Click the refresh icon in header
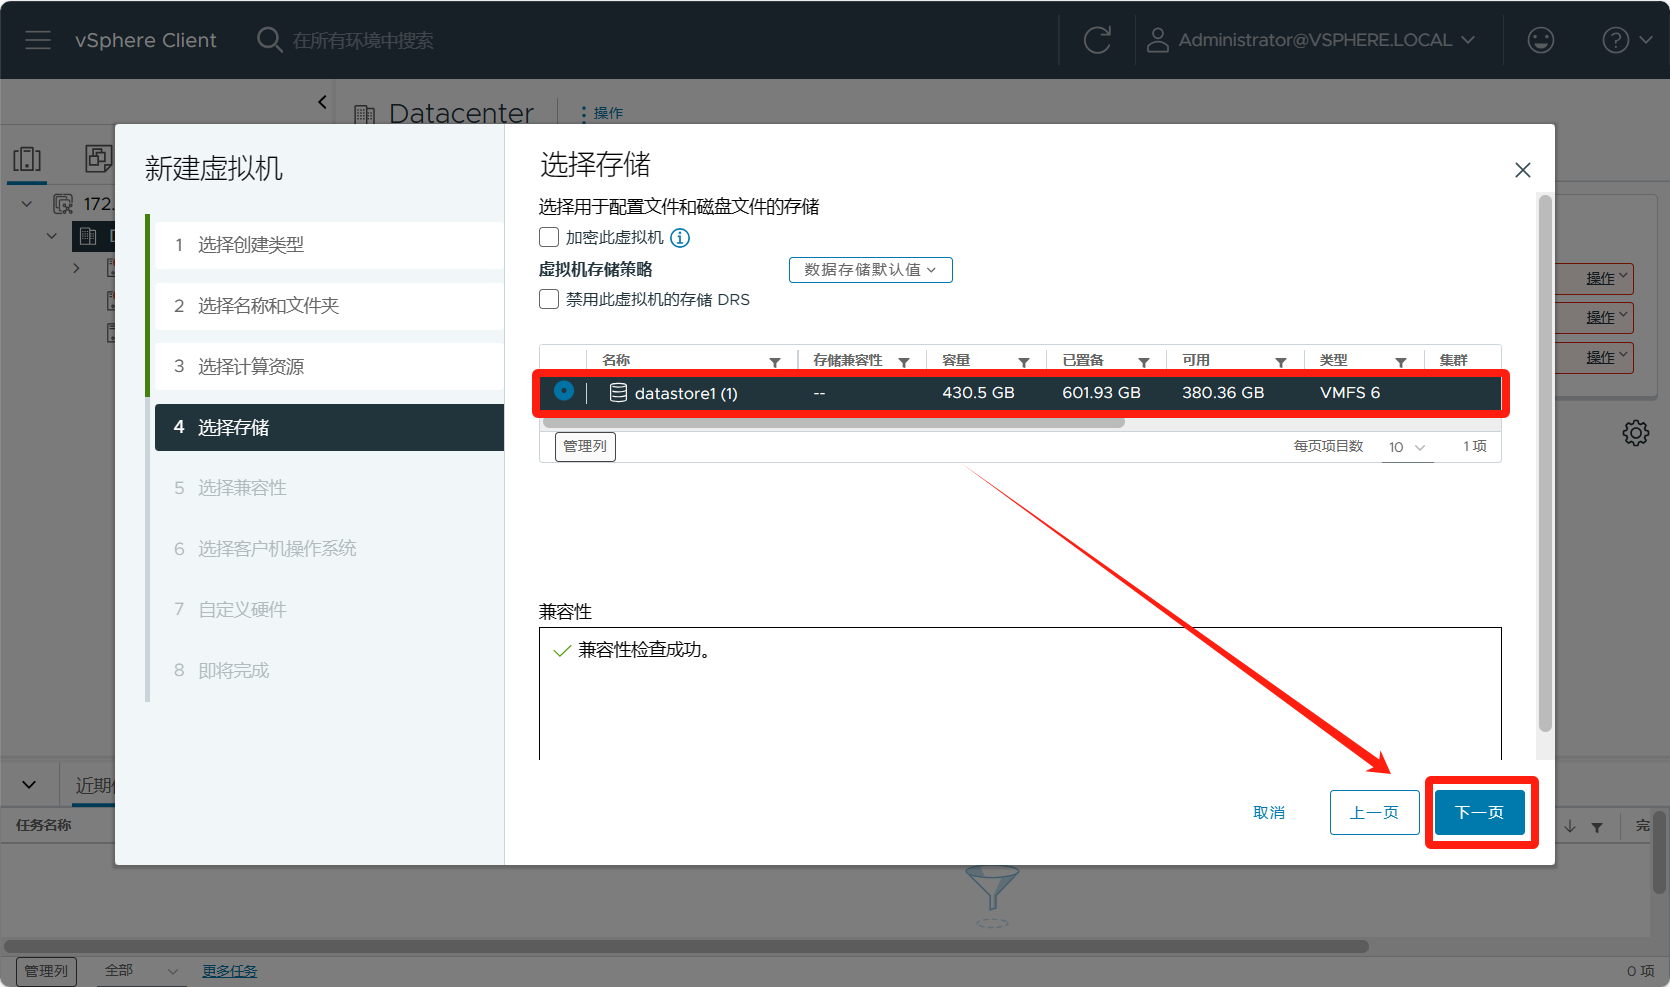The width and height of the screenshot is (1670, 987). (x=1097, y=40)
